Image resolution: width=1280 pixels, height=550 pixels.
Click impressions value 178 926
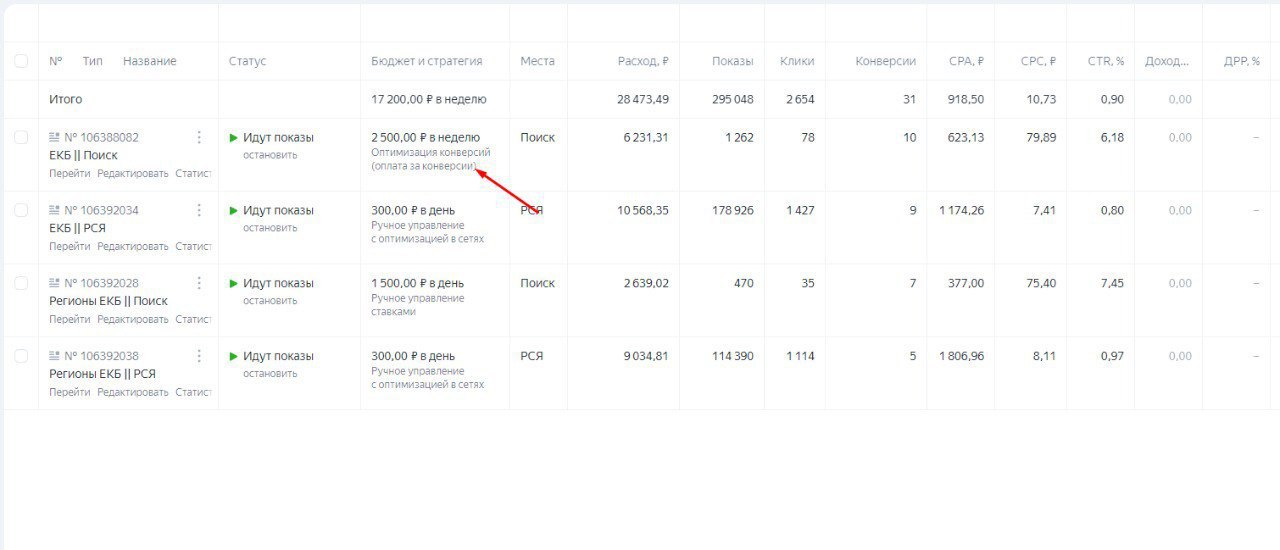(731, 210)
